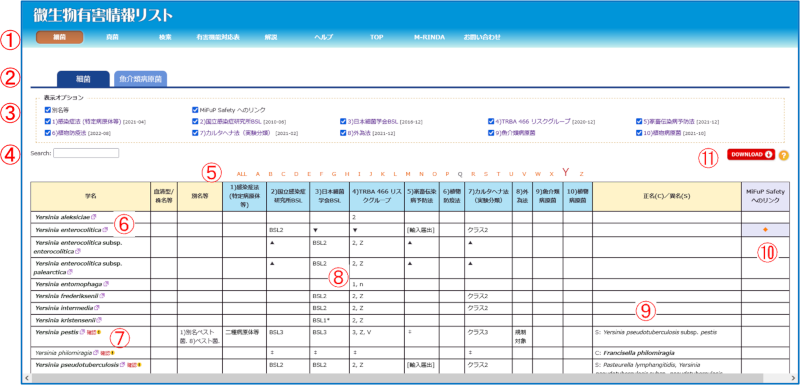Open the external link icon beside Yersinia aleksiciae

pos(93,217)
